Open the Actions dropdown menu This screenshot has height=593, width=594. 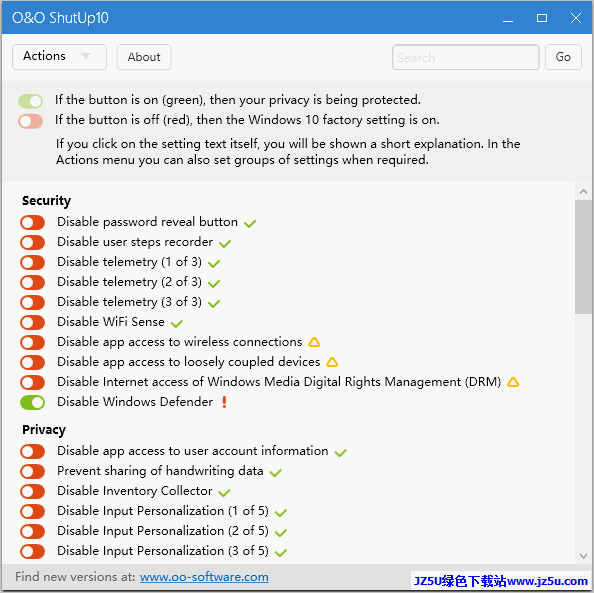click(x=59, y=57)
